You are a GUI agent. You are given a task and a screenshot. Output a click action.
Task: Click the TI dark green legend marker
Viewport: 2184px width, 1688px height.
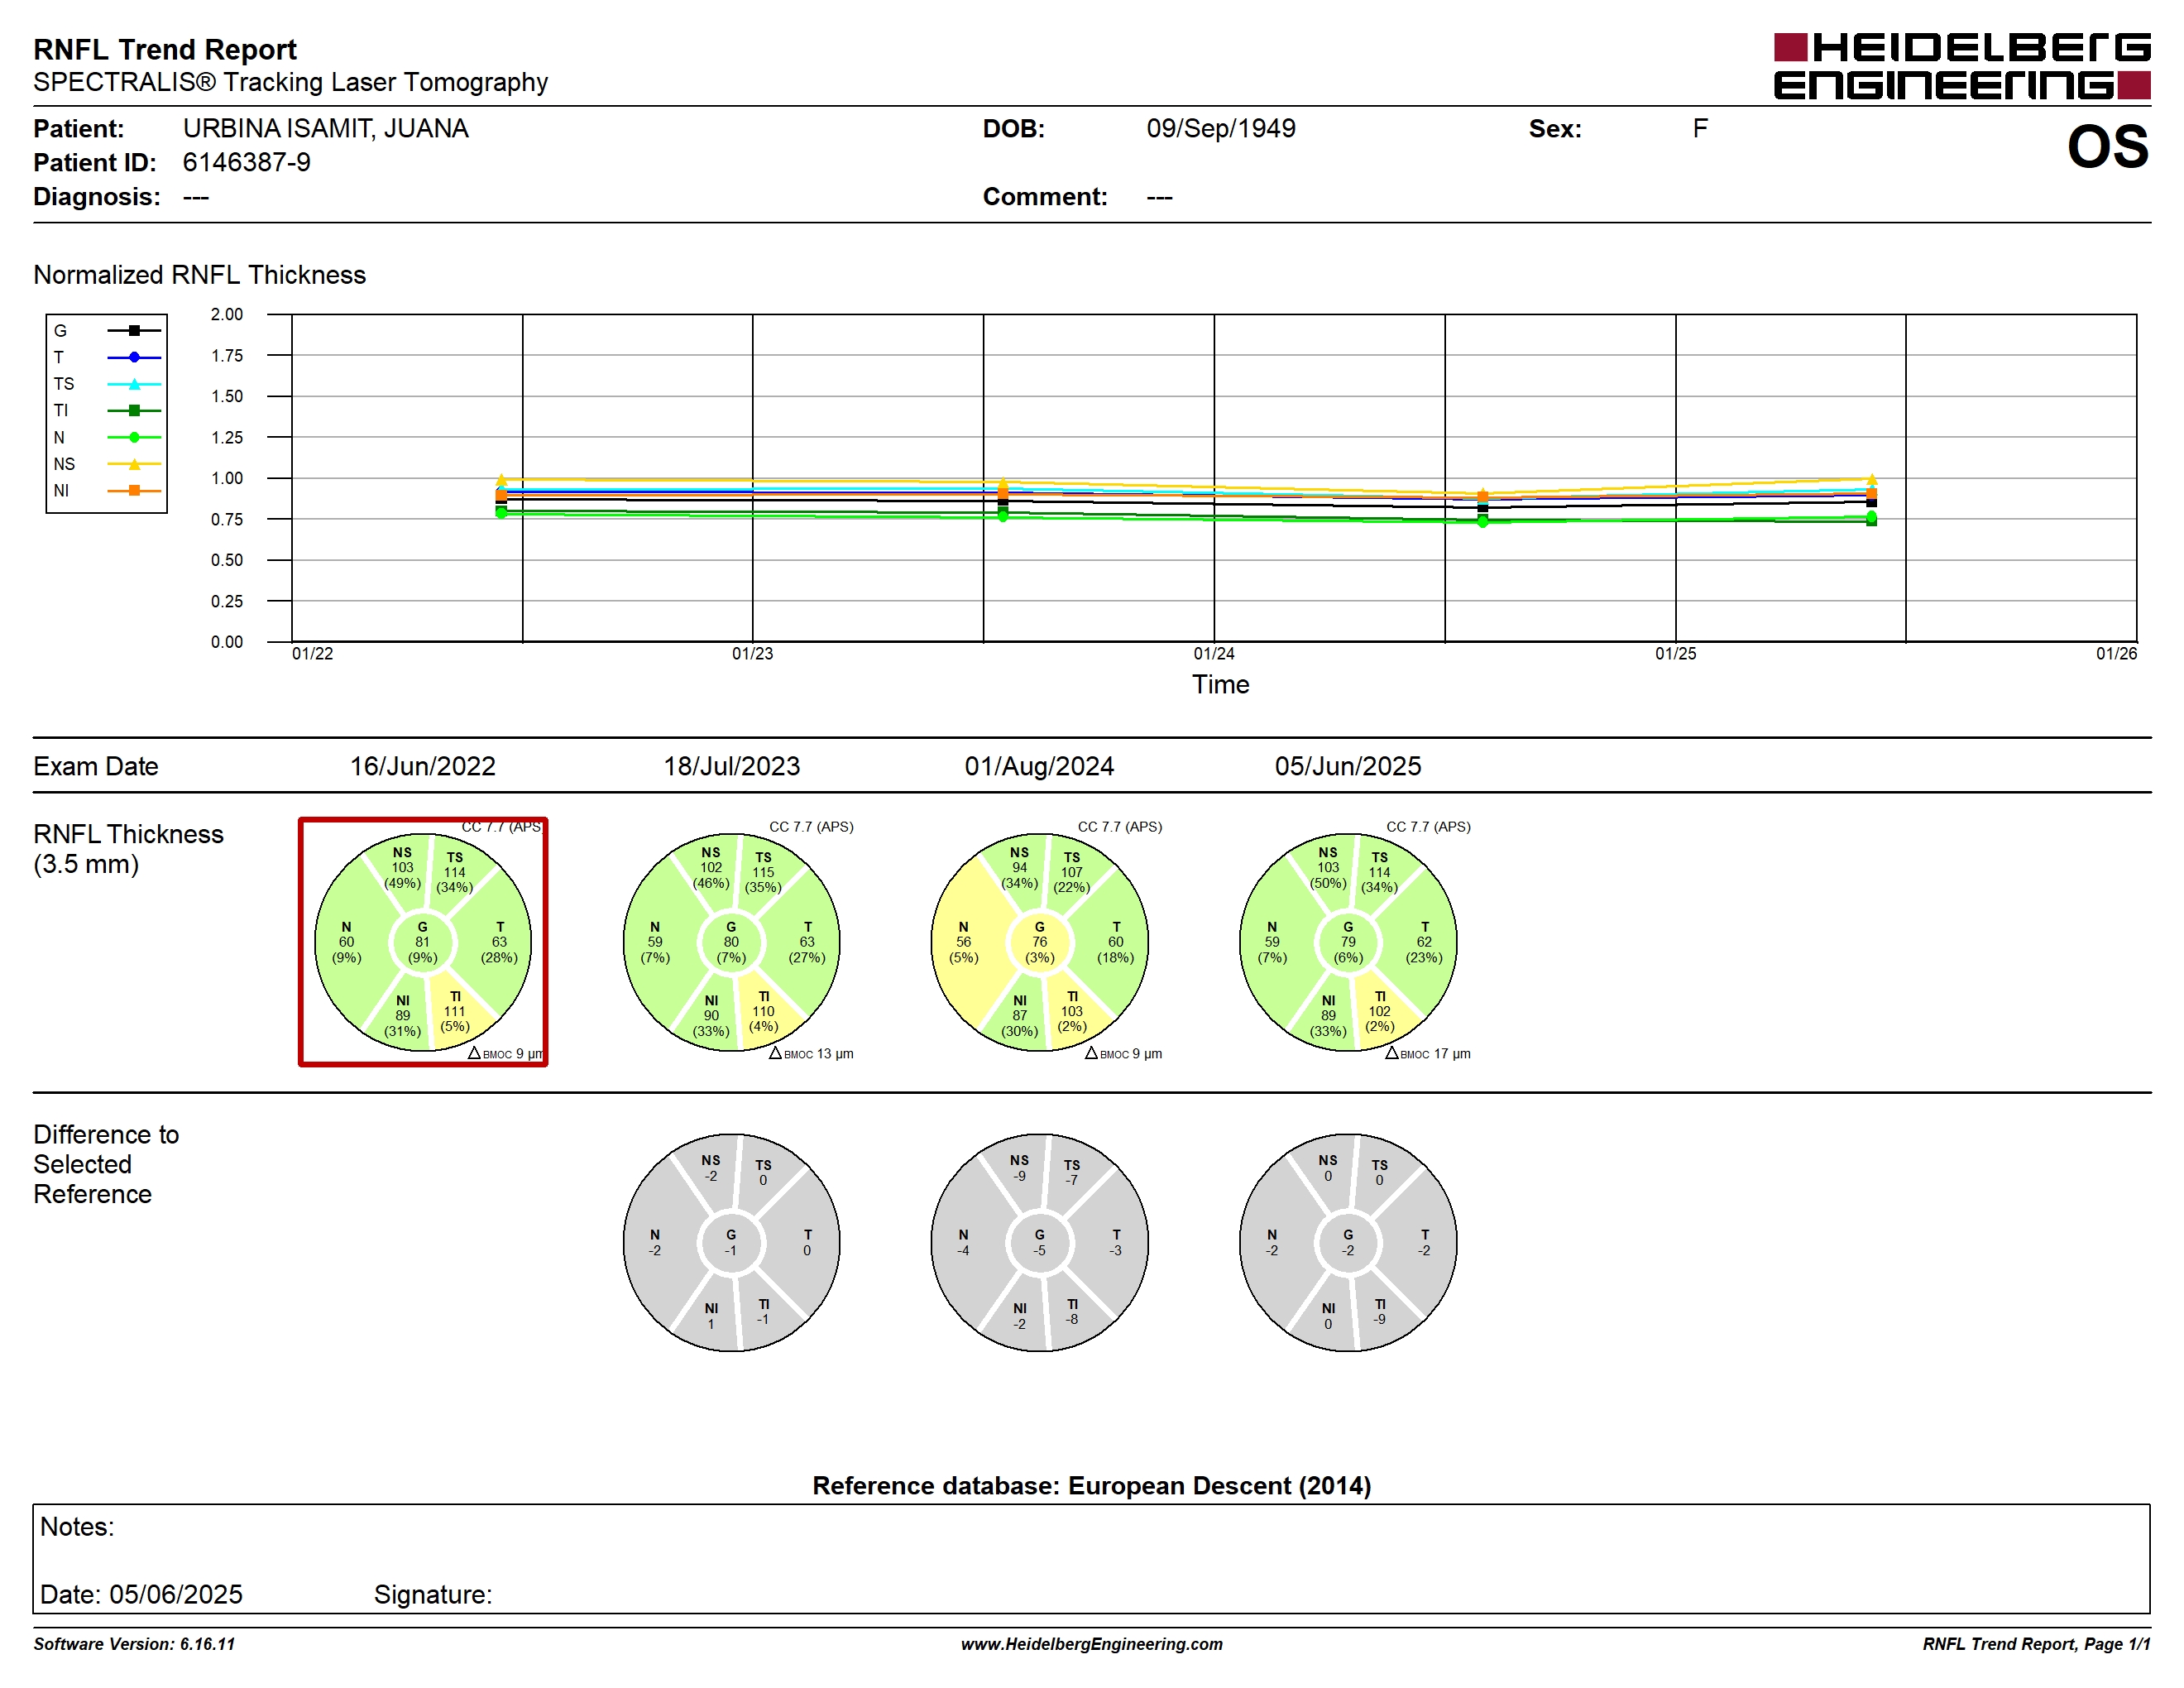point(134,410)
